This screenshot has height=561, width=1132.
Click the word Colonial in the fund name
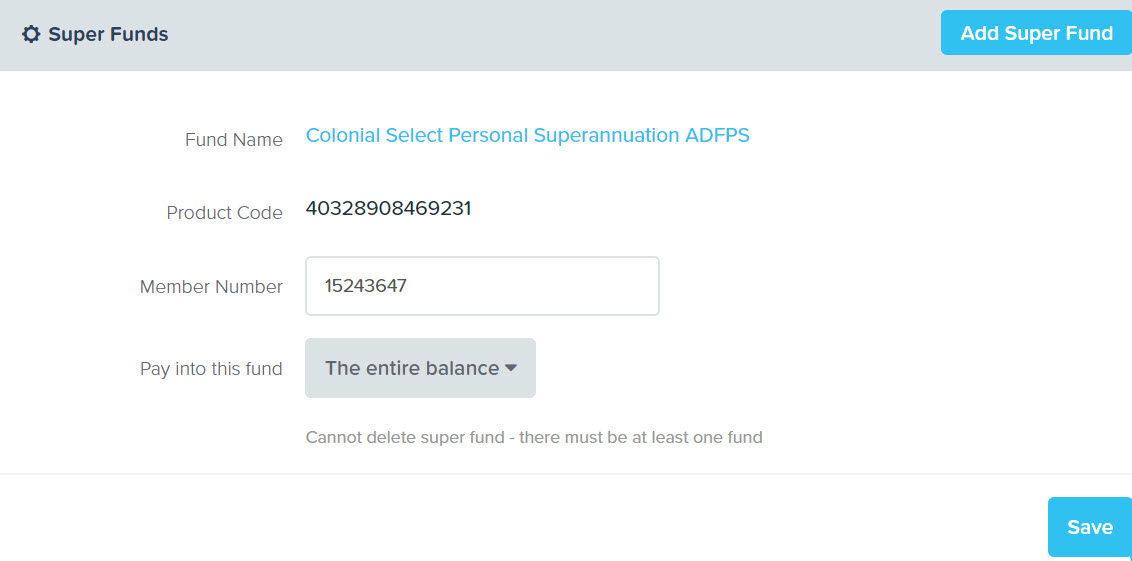tap(343, 135)
